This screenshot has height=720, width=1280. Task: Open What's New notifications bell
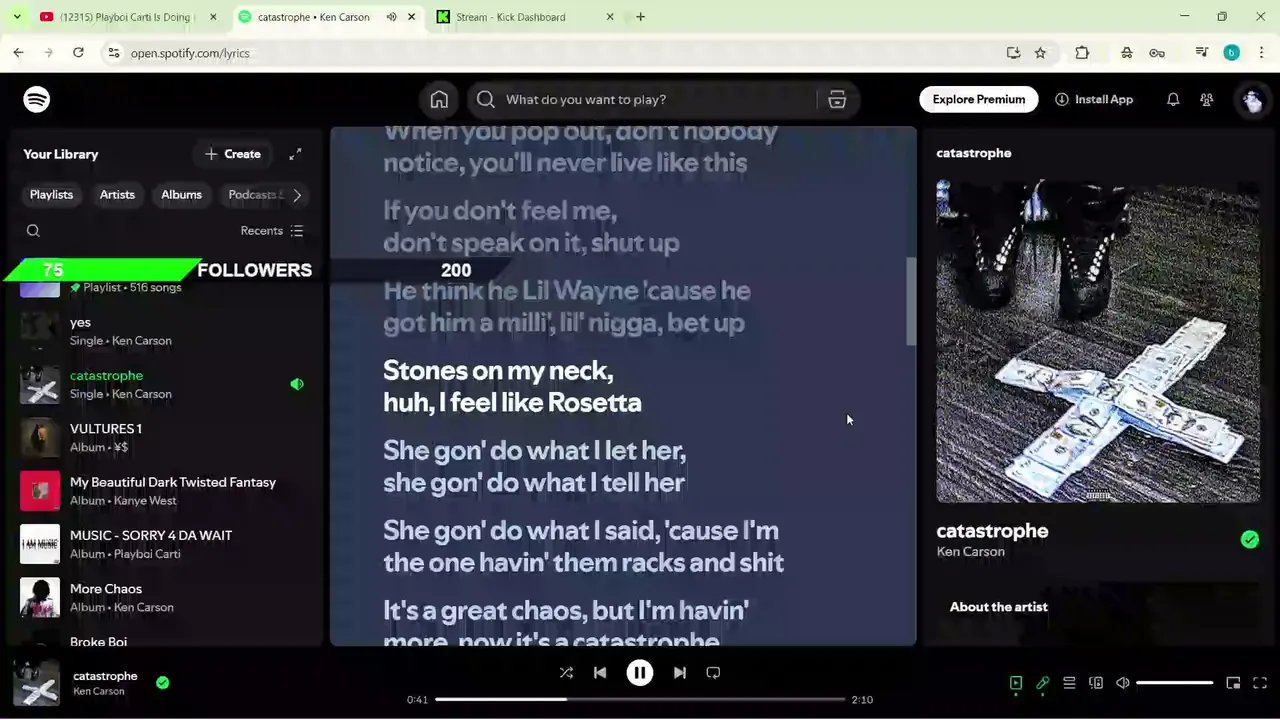click(x=1173, y=99)
